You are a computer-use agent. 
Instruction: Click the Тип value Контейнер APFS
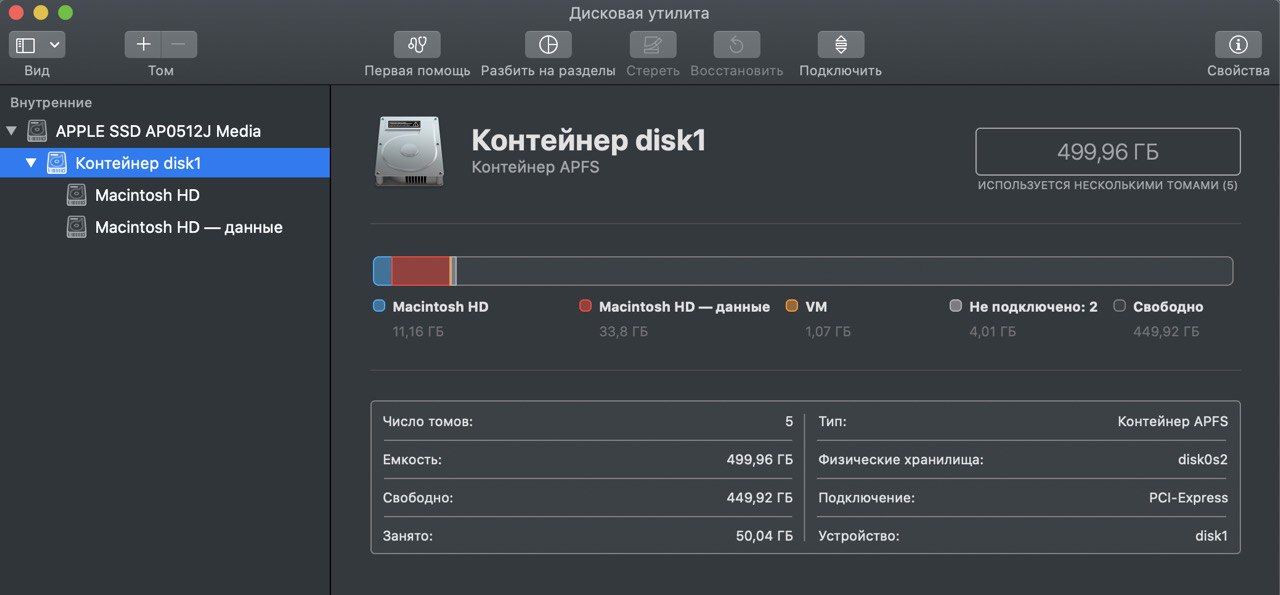click(1173, 422)
